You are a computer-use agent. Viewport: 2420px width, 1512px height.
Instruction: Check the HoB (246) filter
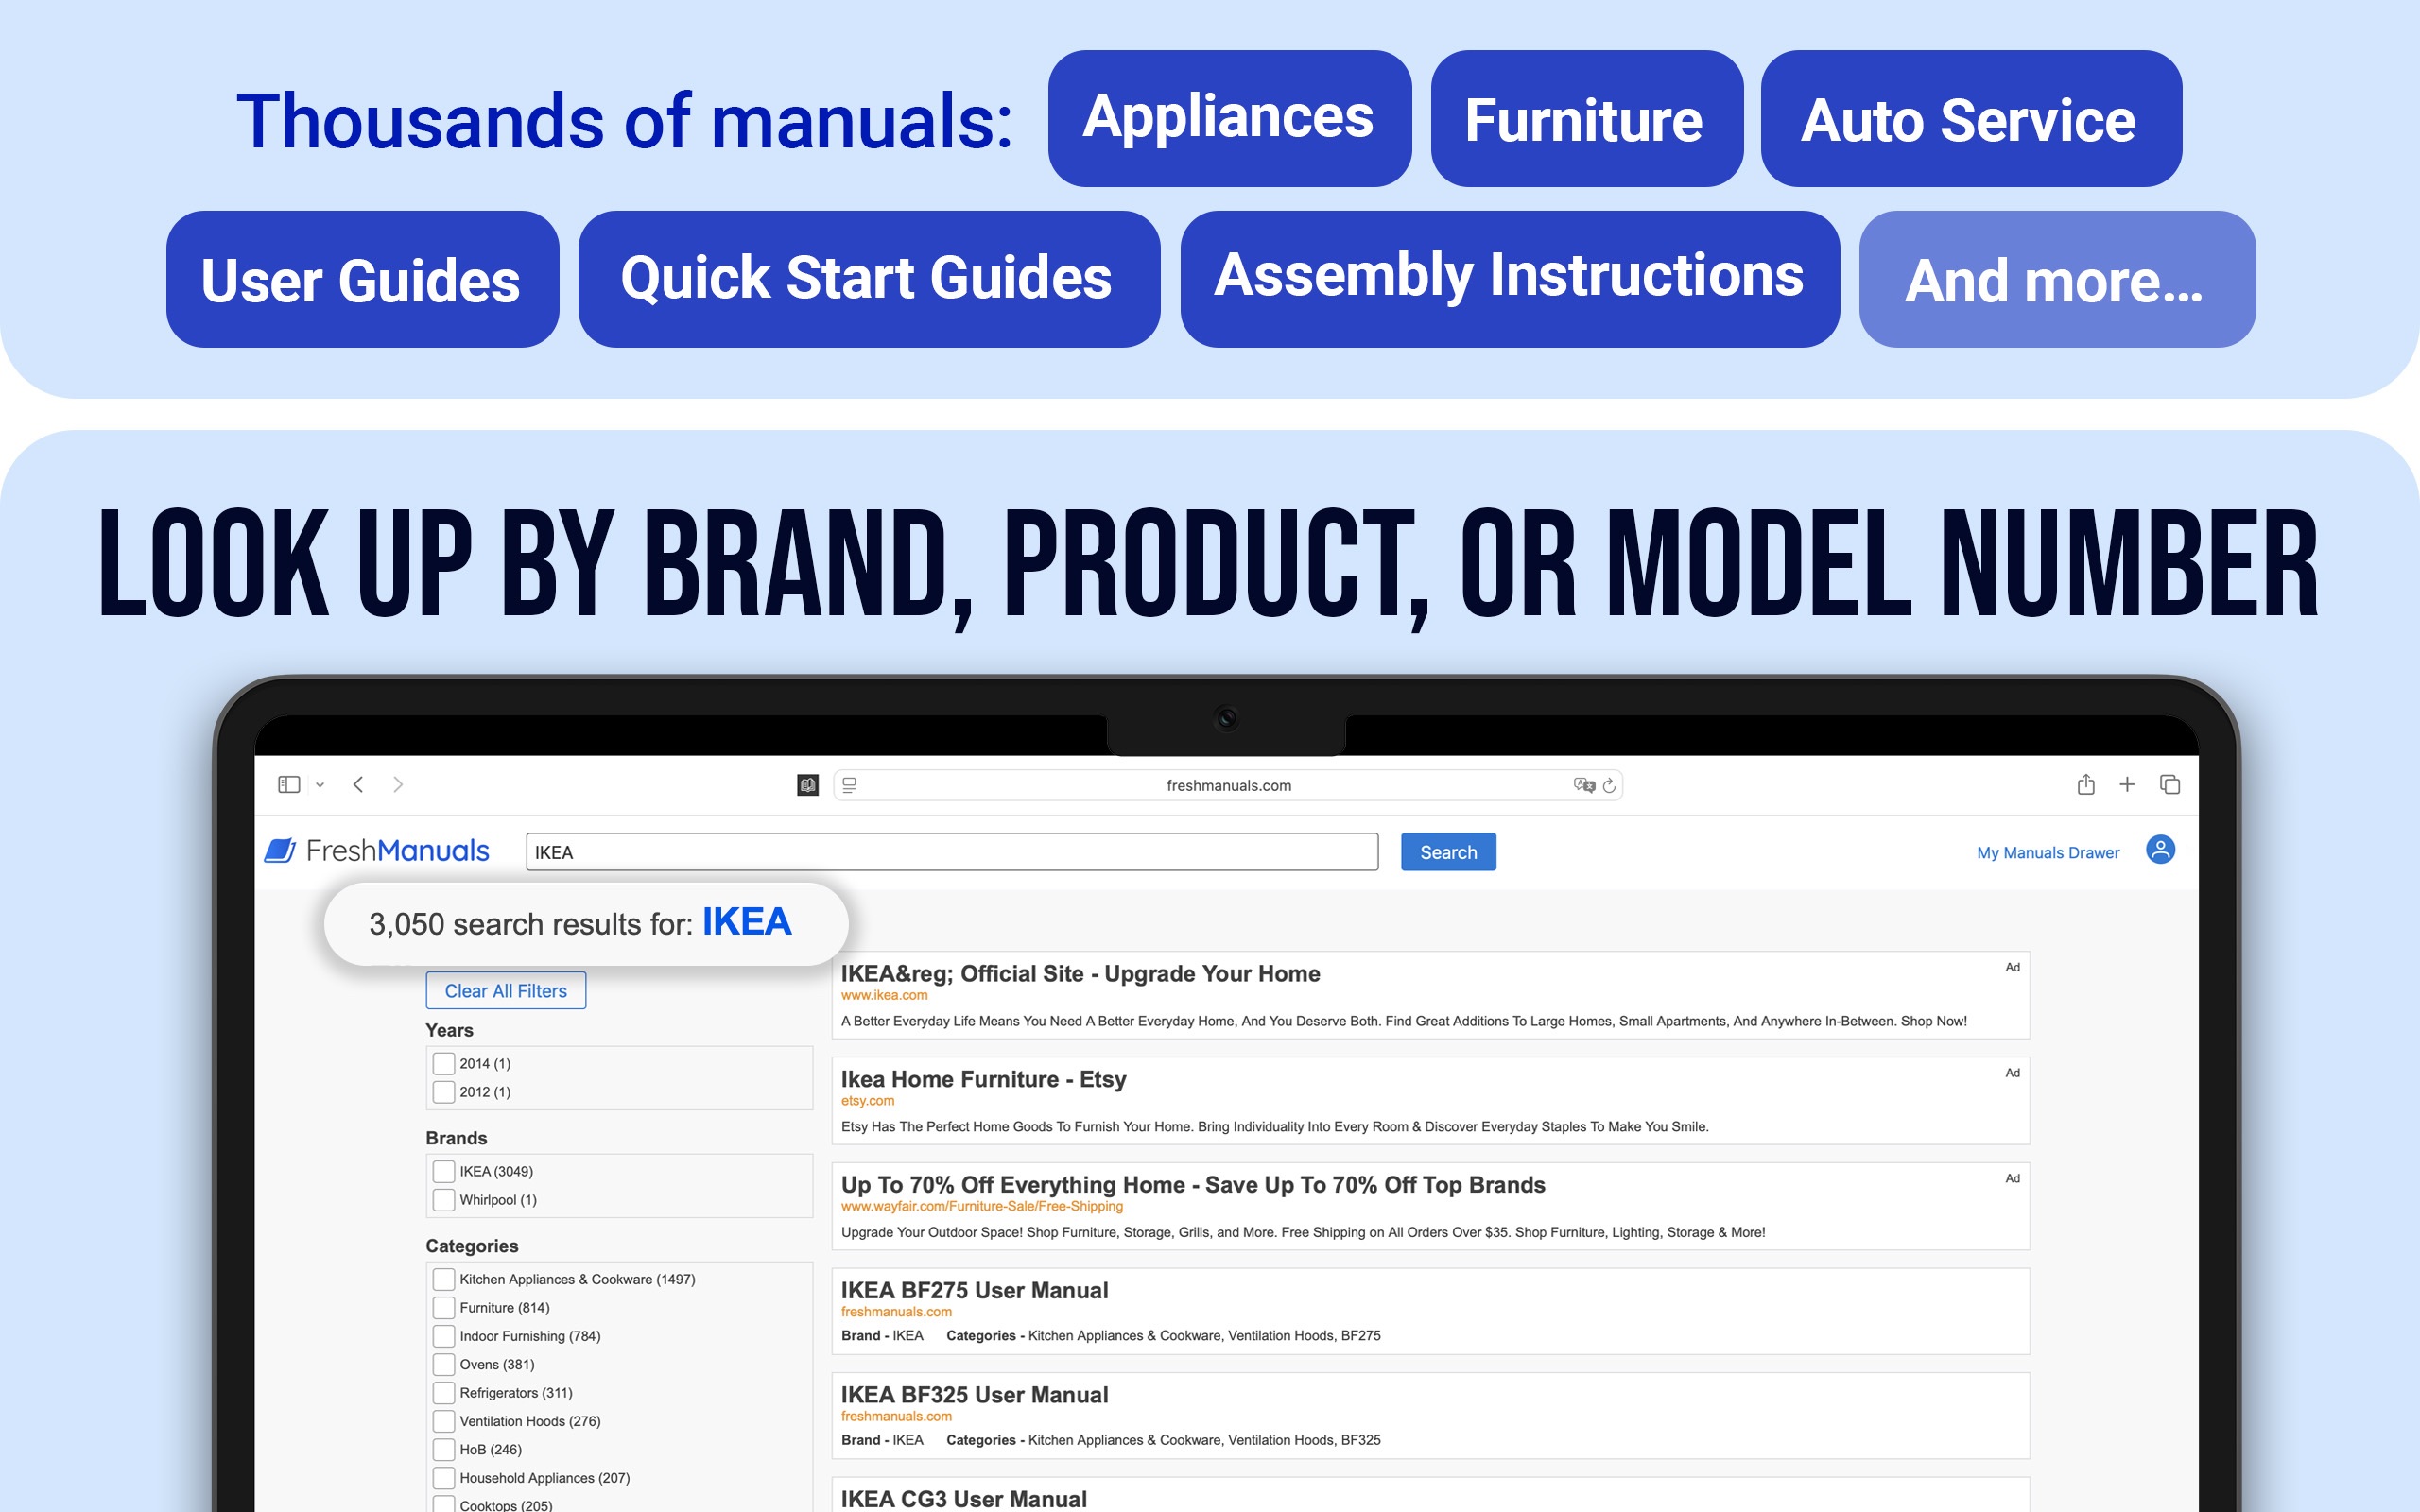coord(444,1449)
